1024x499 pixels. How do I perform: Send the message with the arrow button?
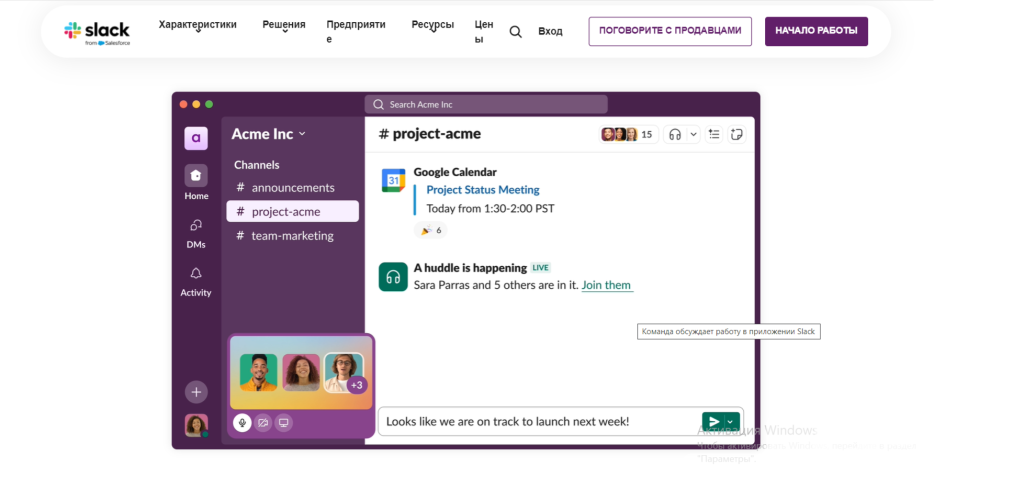pos(713,421)
